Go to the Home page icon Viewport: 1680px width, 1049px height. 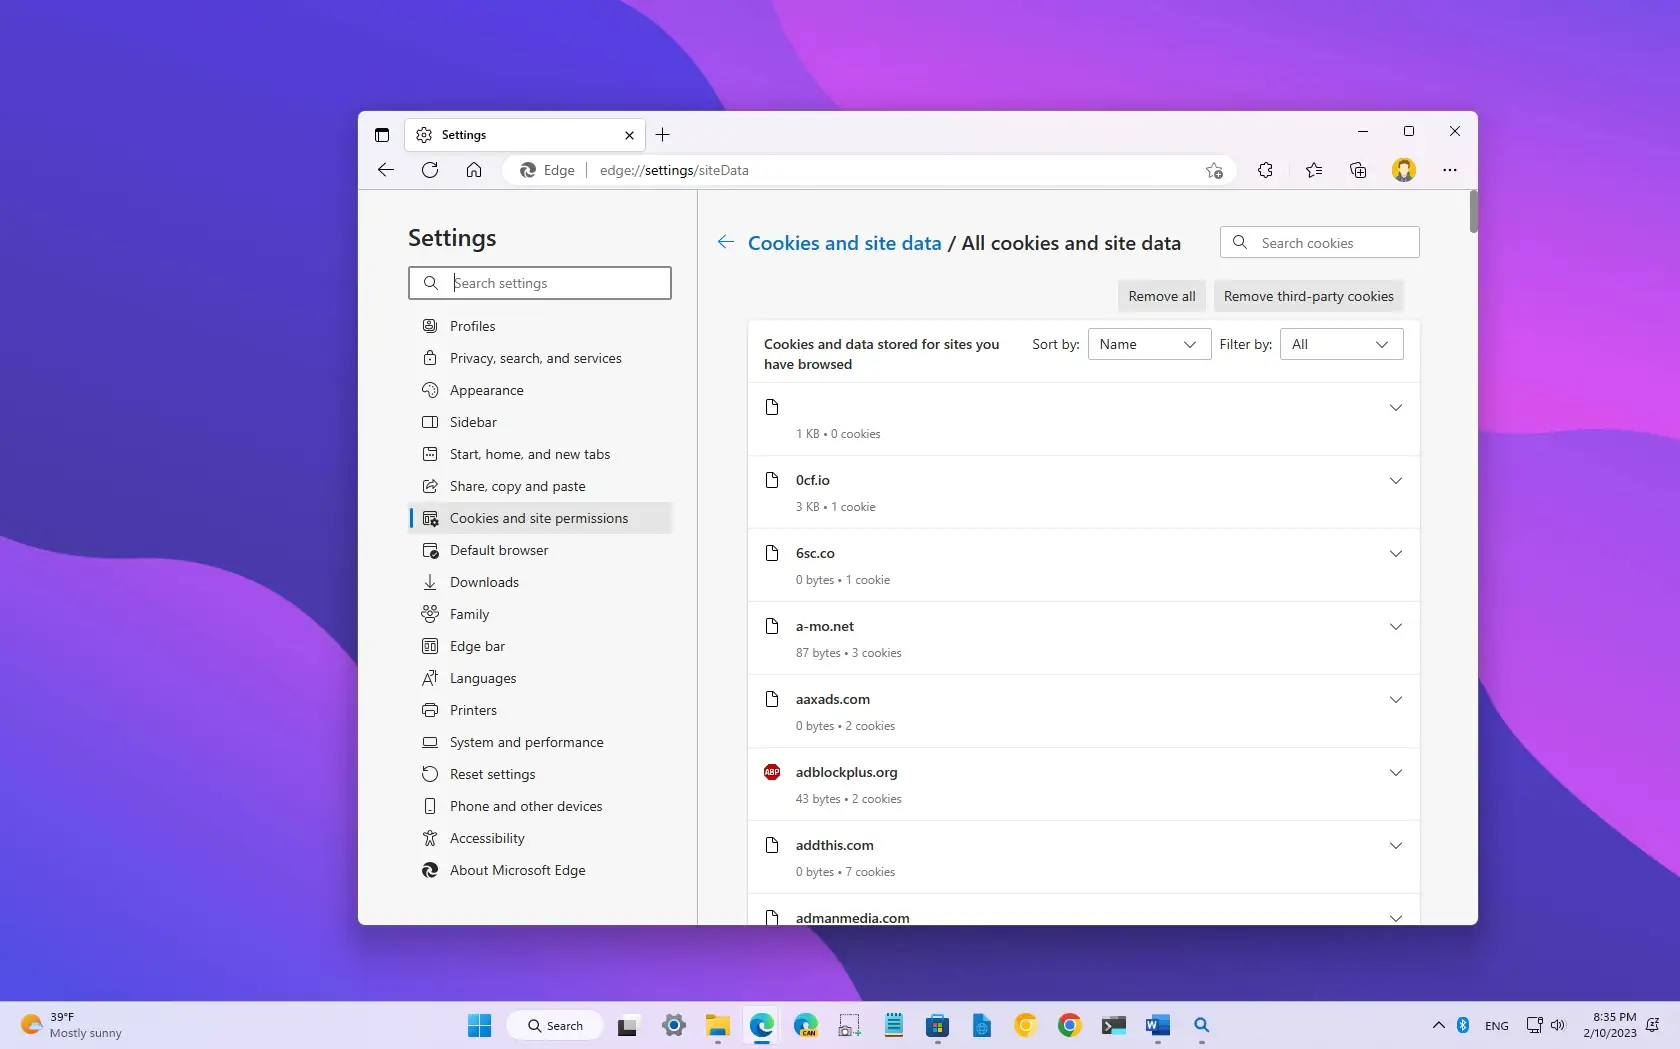click(474, 170)
